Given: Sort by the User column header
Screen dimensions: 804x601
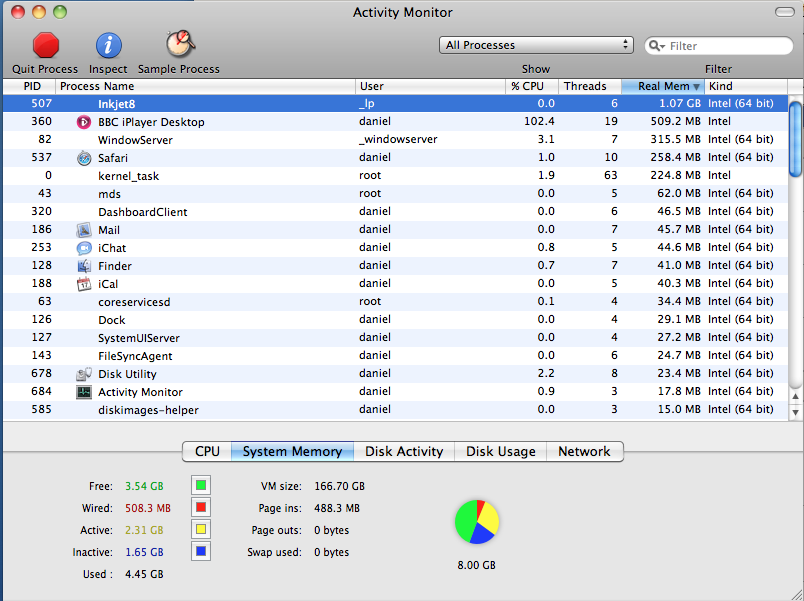Looking at the screenshot, I should [430, 86].
